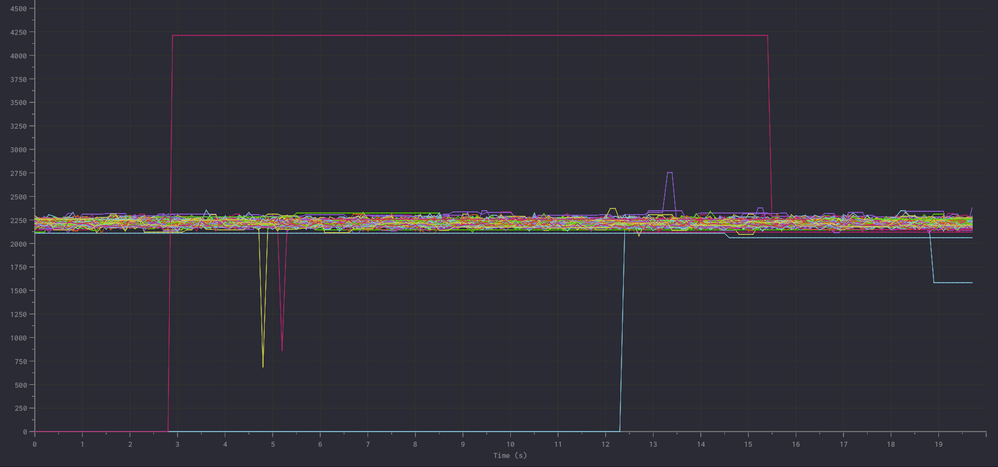Click time-axis tick label 14

tap(701, 443)
